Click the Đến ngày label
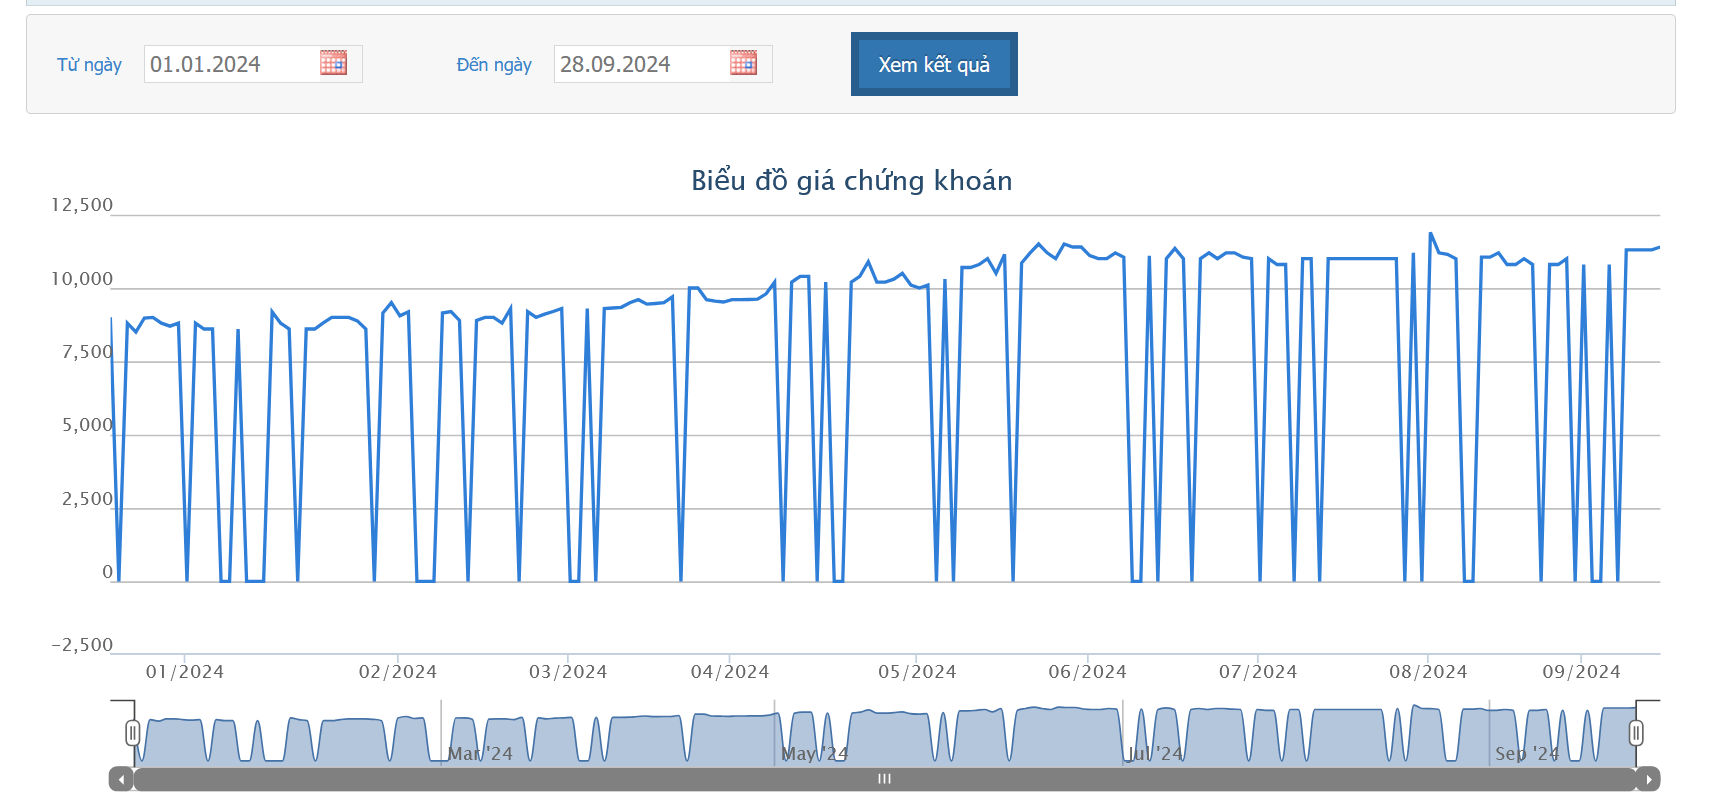This screenshot has width=1712, height=801. click(494, 65)
